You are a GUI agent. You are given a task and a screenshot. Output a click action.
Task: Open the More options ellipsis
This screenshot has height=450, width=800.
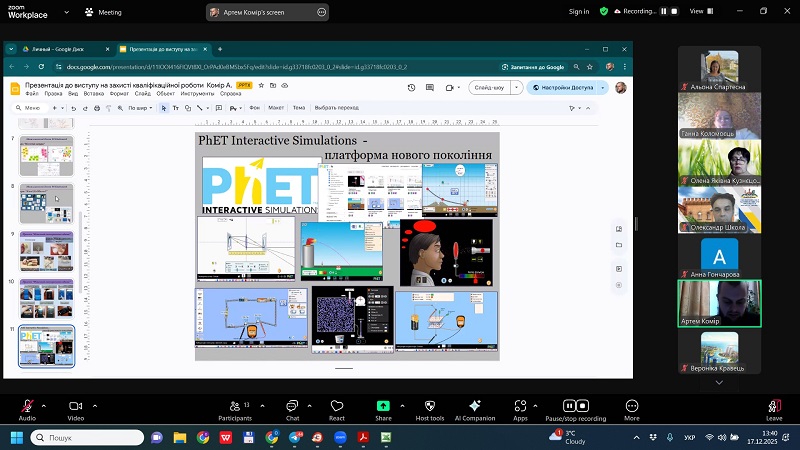(x=631, y=405)
